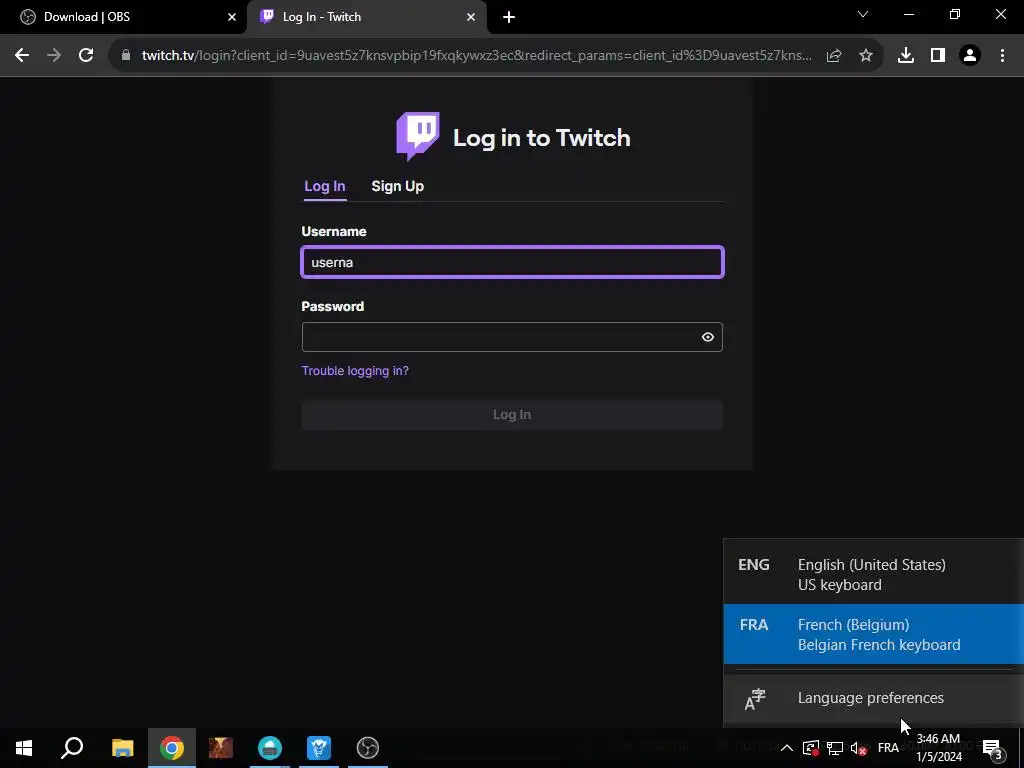Show hidden system tray icons
Viewport: 1024px width, 768px height.
(787, 748)
